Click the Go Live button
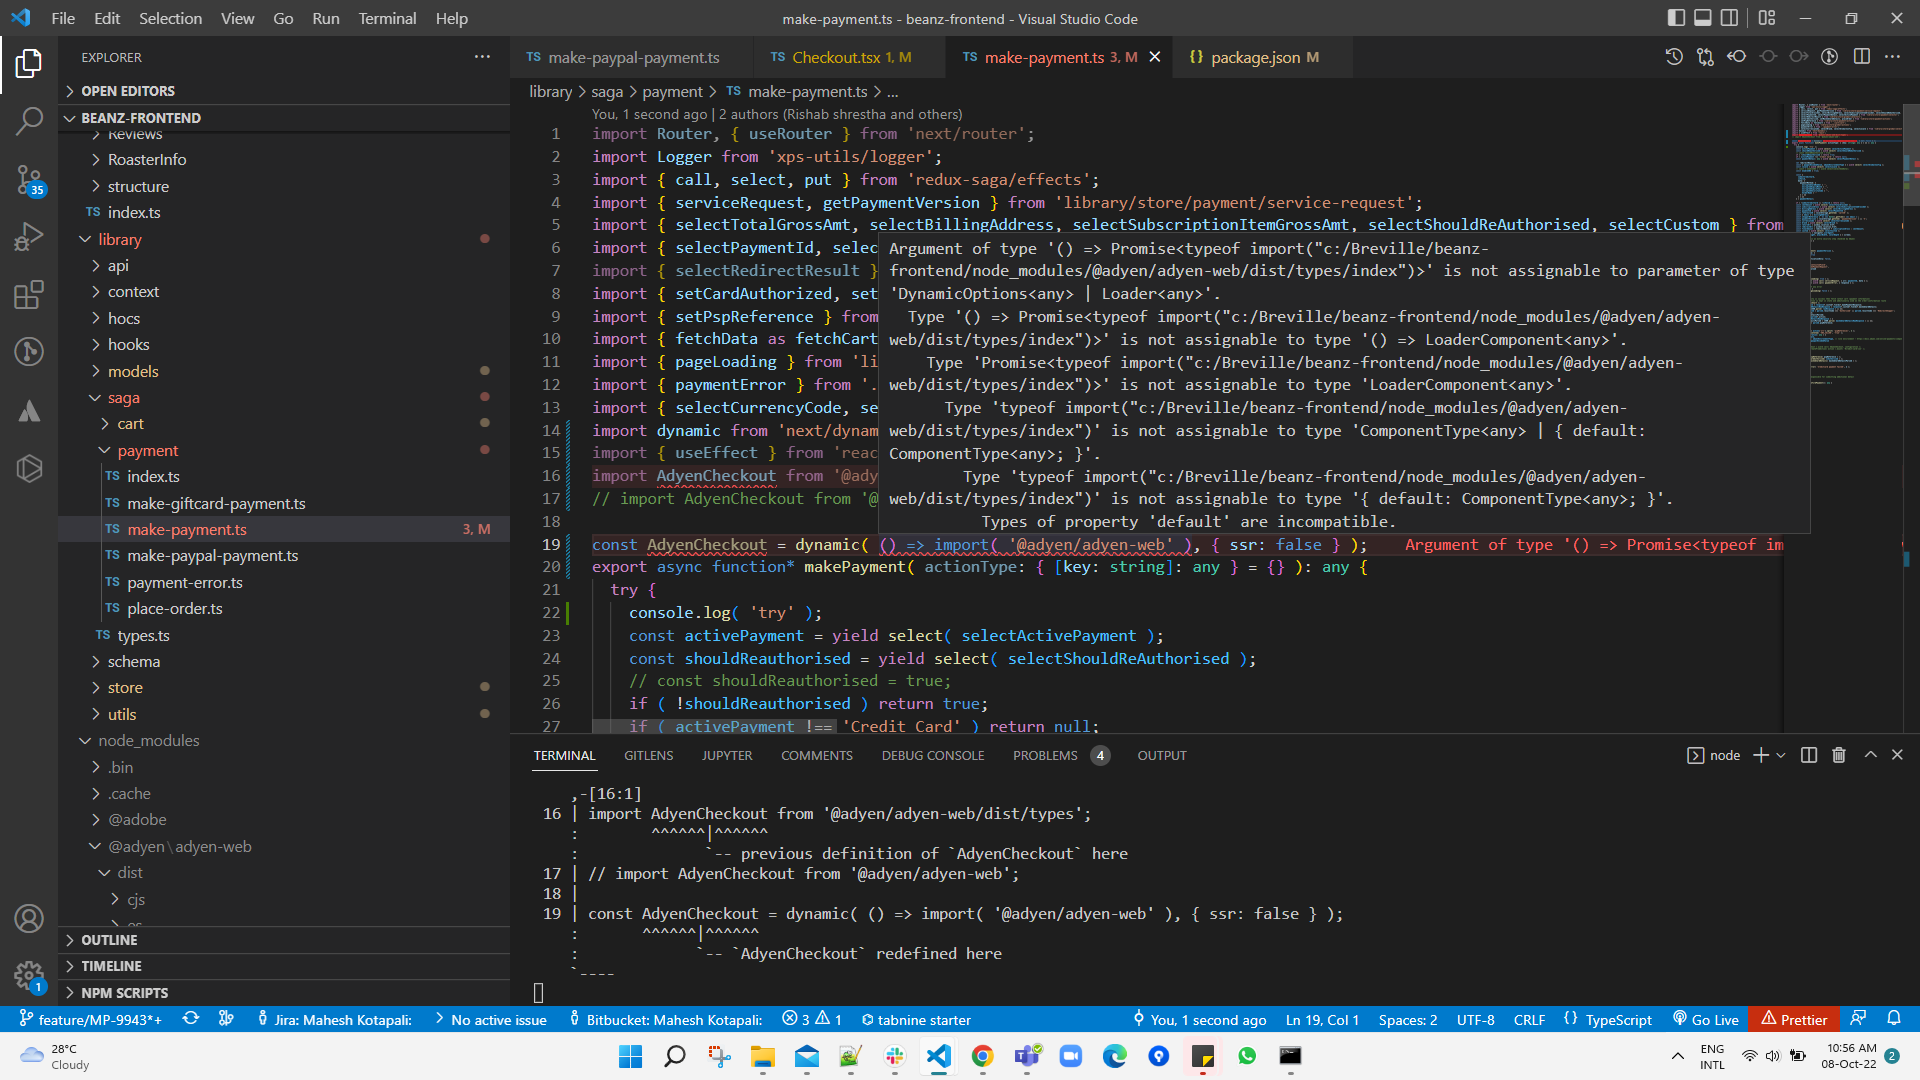This screenshot has height=1080, width=1920. click(x=1705, y=1019)
